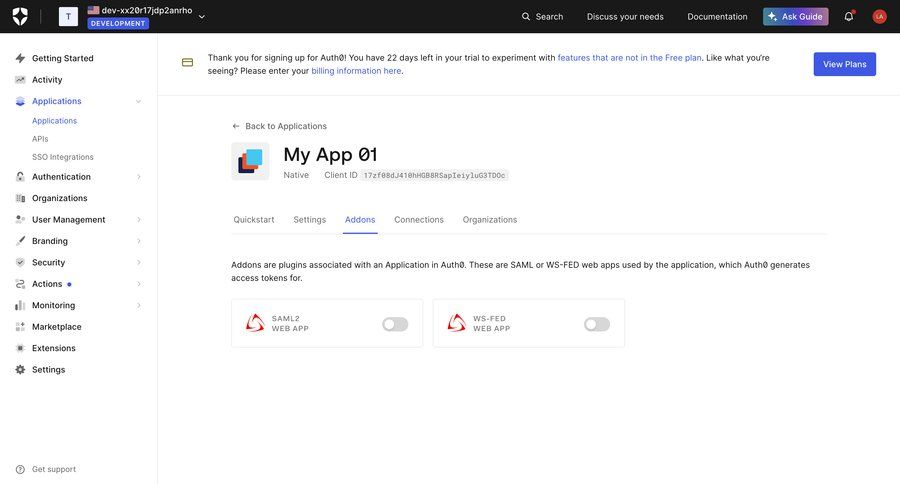Image resolution: width=900 pixels, height=484 pixels.
Task: Click the My App 01 logo thumbnail
Action: click(x=250, y=161)
